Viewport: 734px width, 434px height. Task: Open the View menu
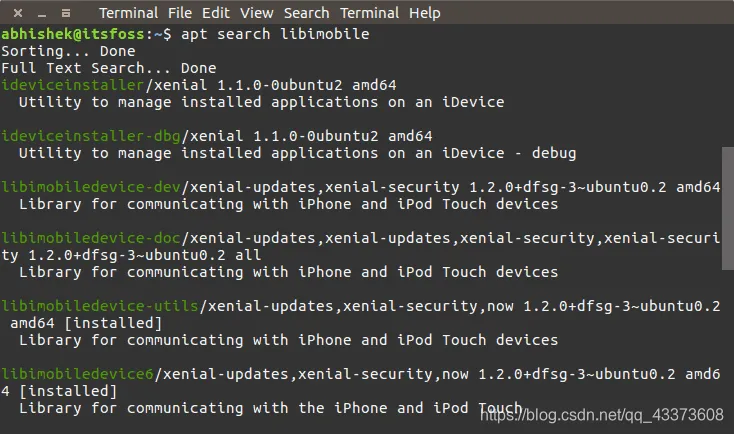257,13
